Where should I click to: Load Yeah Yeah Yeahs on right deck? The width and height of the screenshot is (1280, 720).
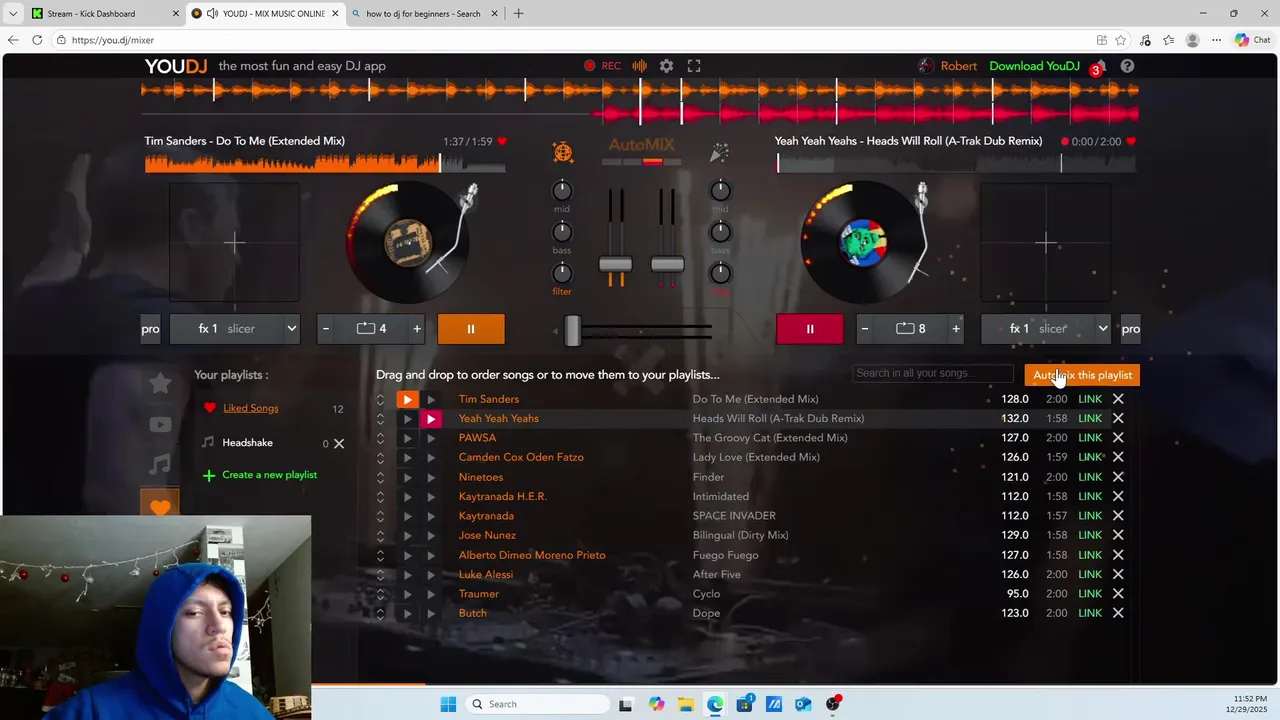click(x=431, y=419)
